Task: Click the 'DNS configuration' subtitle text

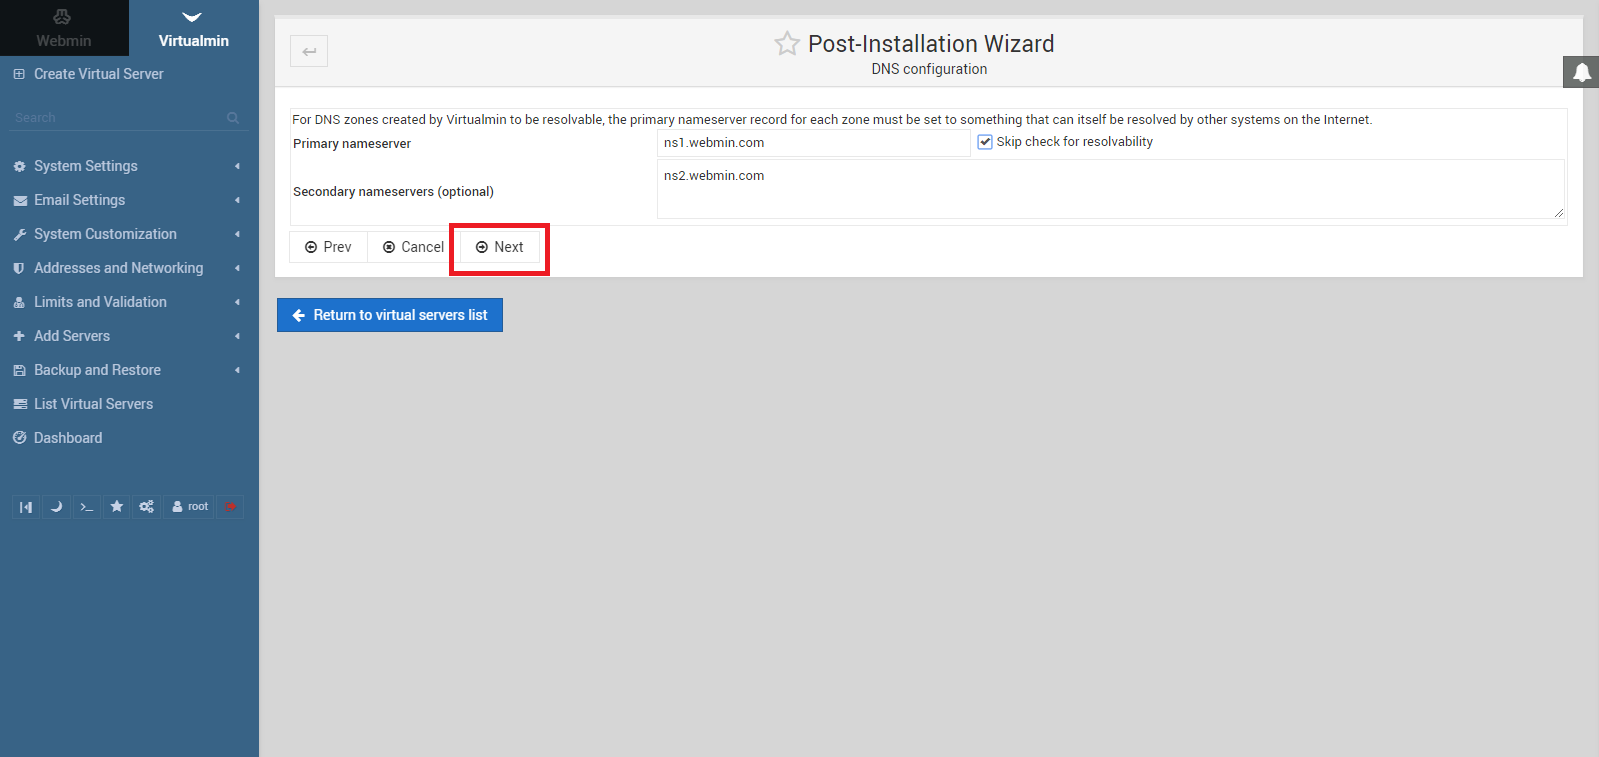Action: pos(929,69)
